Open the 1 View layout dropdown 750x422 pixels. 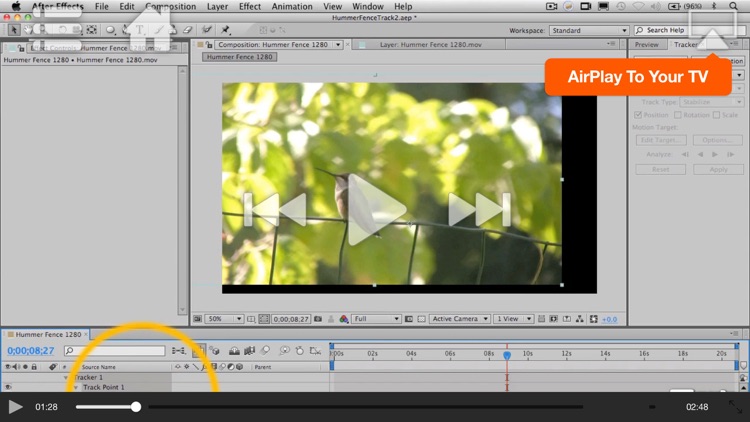(x=513, y=319)
